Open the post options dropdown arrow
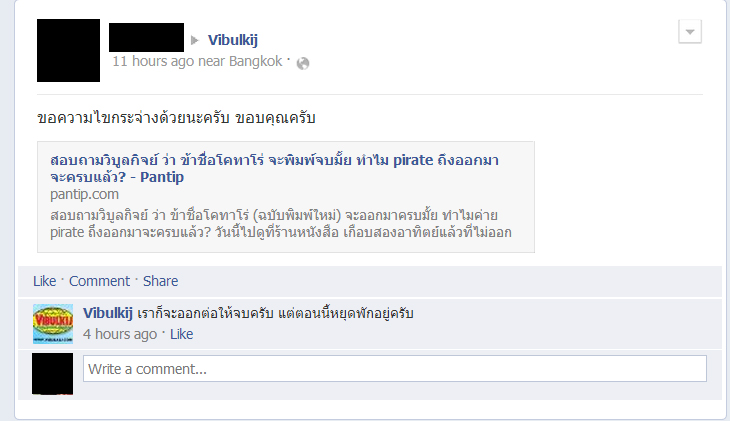730x421 pixels. click(x=689, y=32)
